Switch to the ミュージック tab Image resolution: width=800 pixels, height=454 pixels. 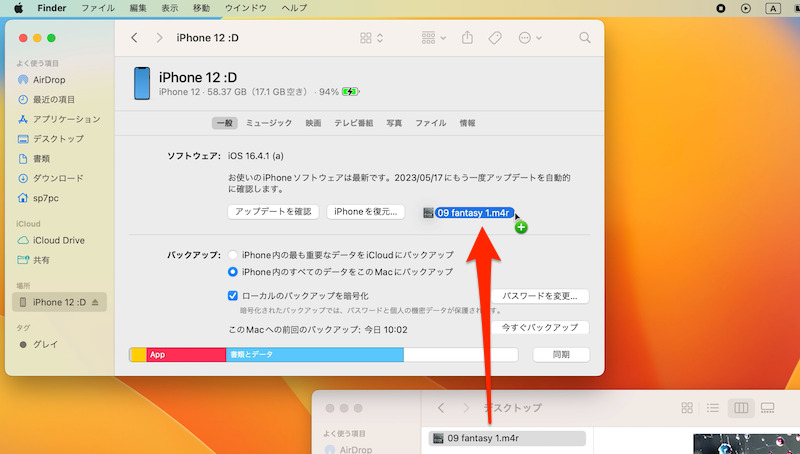click(269, 123)
